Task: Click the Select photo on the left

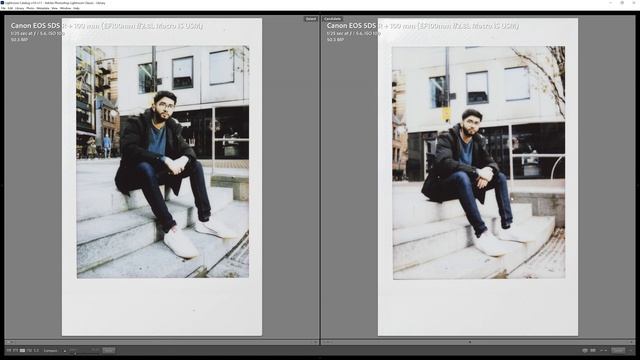Action: (162, 177)
